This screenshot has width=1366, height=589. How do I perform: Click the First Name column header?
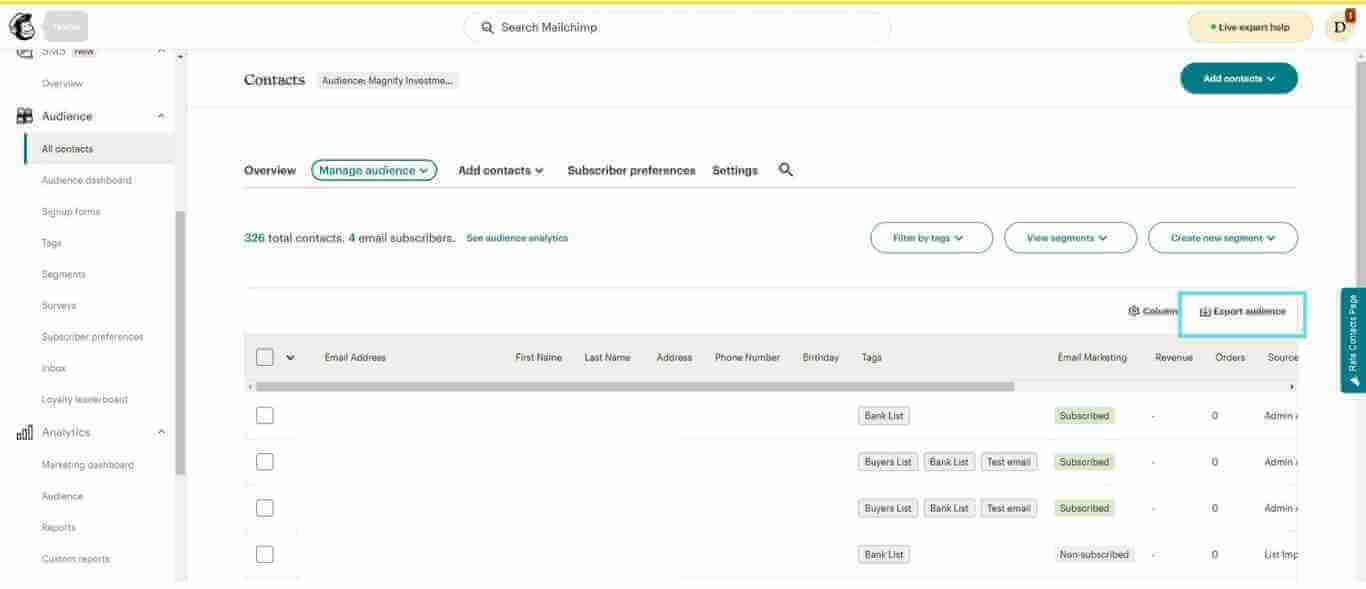tap(538, 357)
